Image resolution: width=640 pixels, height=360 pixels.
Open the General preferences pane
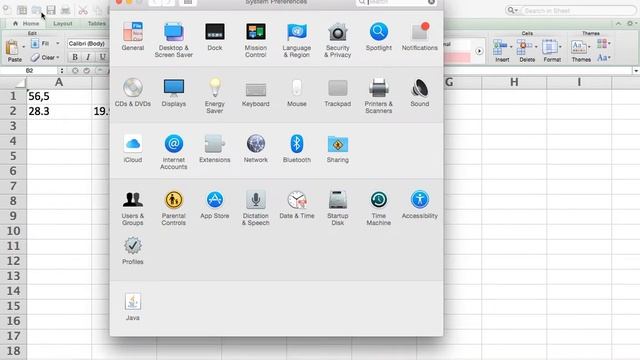click(133, 37)
